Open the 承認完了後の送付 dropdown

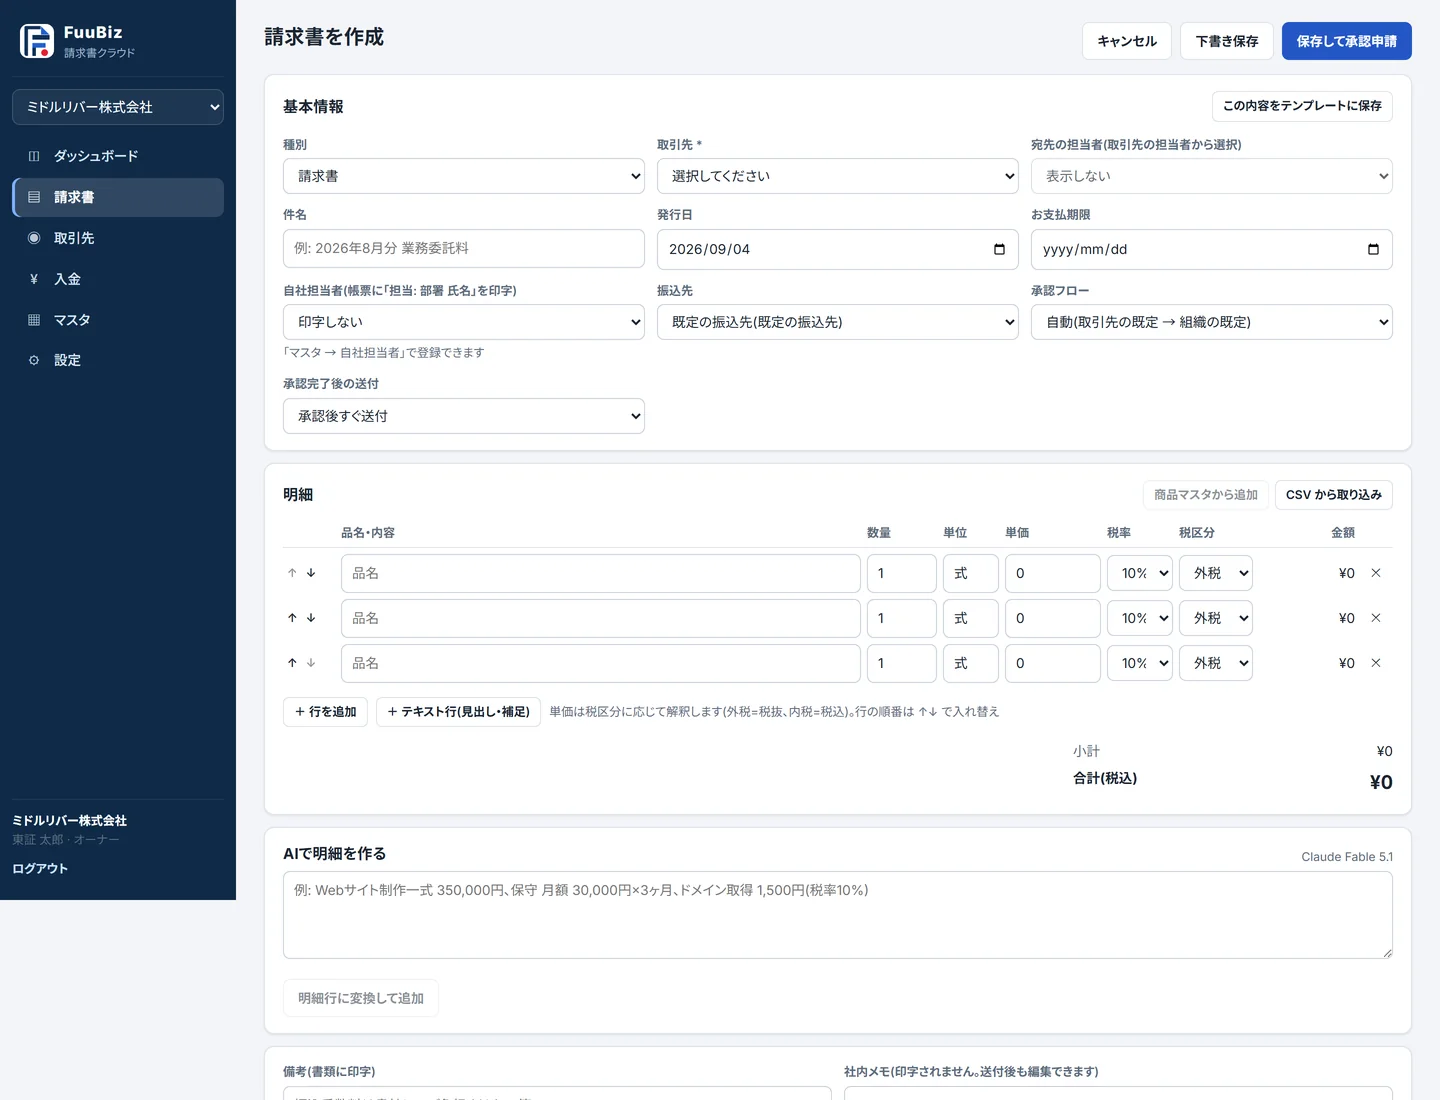pos(464,416)
